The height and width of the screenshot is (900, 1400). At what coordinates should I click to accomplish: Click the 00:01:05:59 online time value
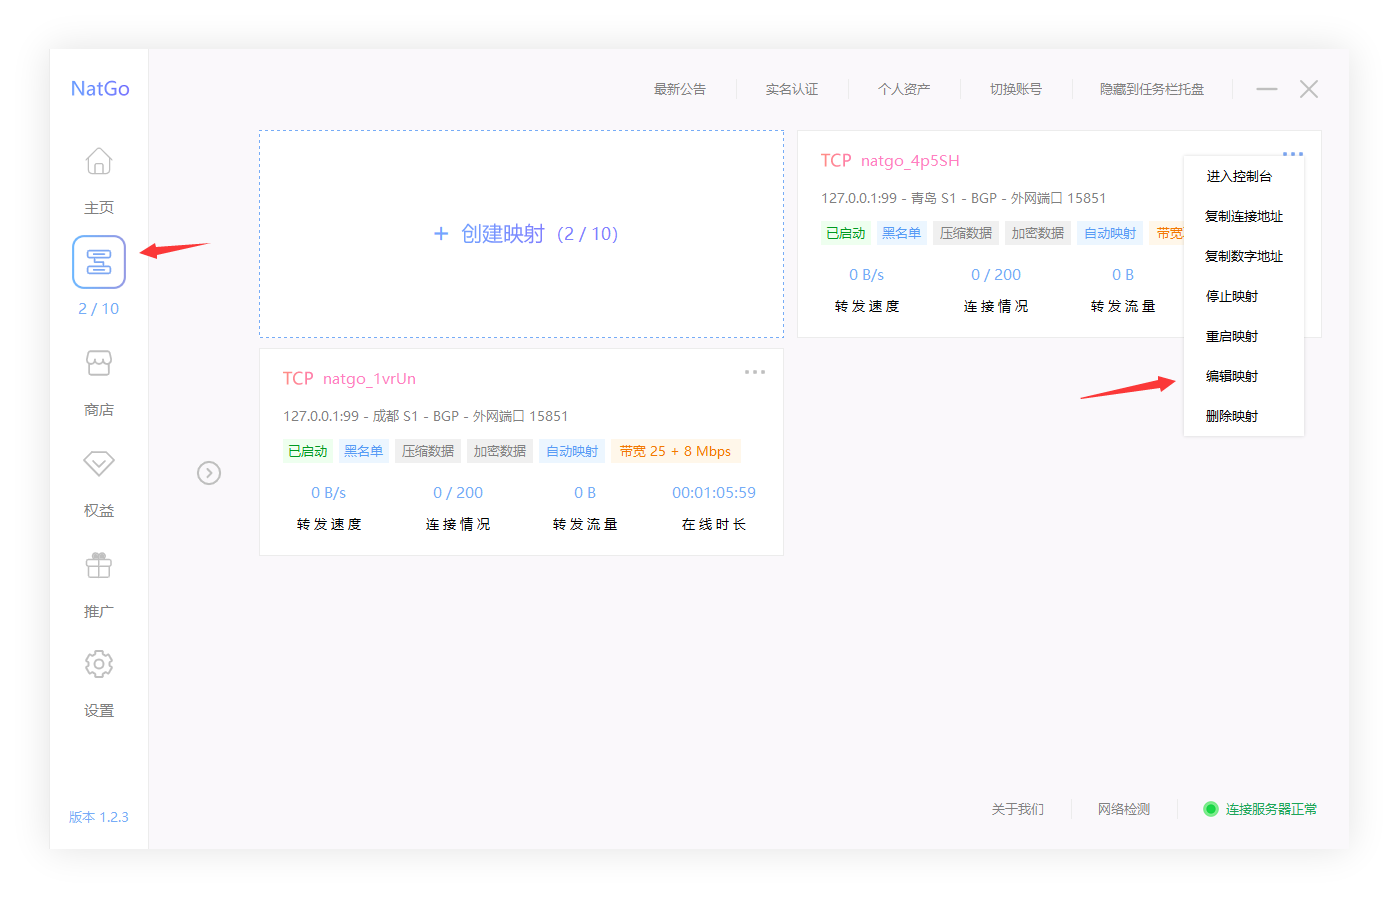pyautogui.click(x=714, y=493)
